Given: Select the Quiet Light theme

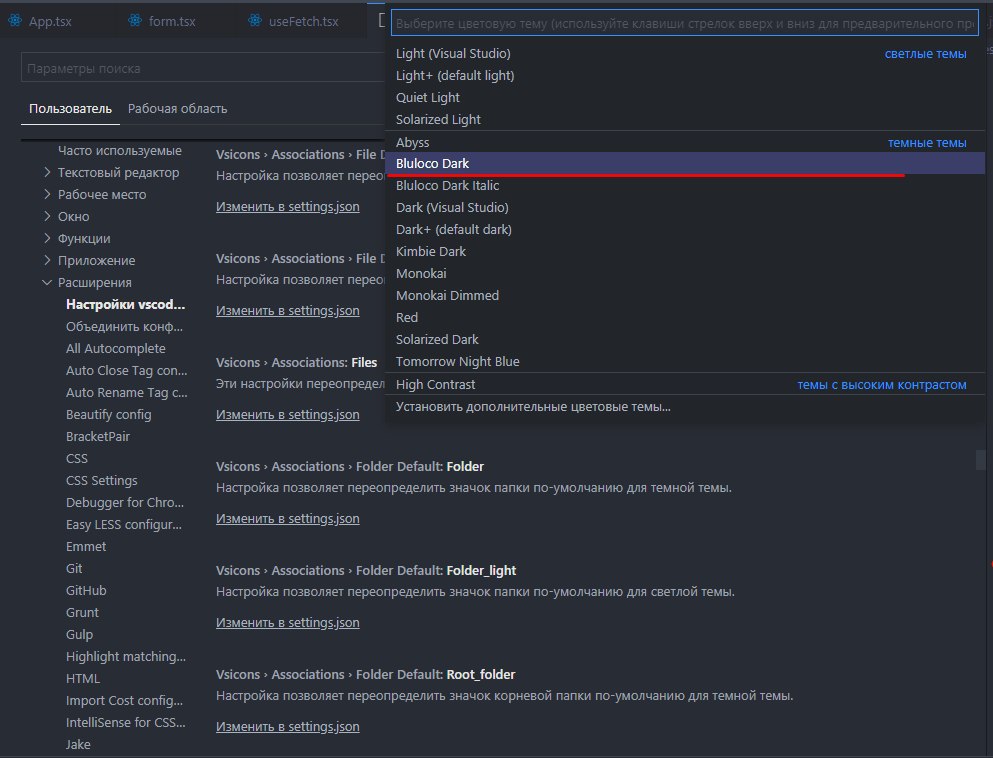Looking at the screenshot, I should (x=685, y=98).
